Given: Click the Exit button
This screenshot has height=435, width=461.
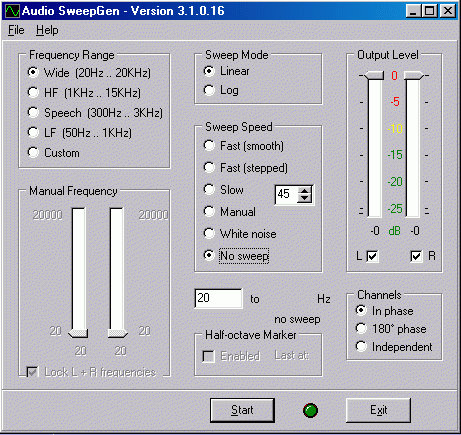Looking at the screenshot, I should [378, 410].
